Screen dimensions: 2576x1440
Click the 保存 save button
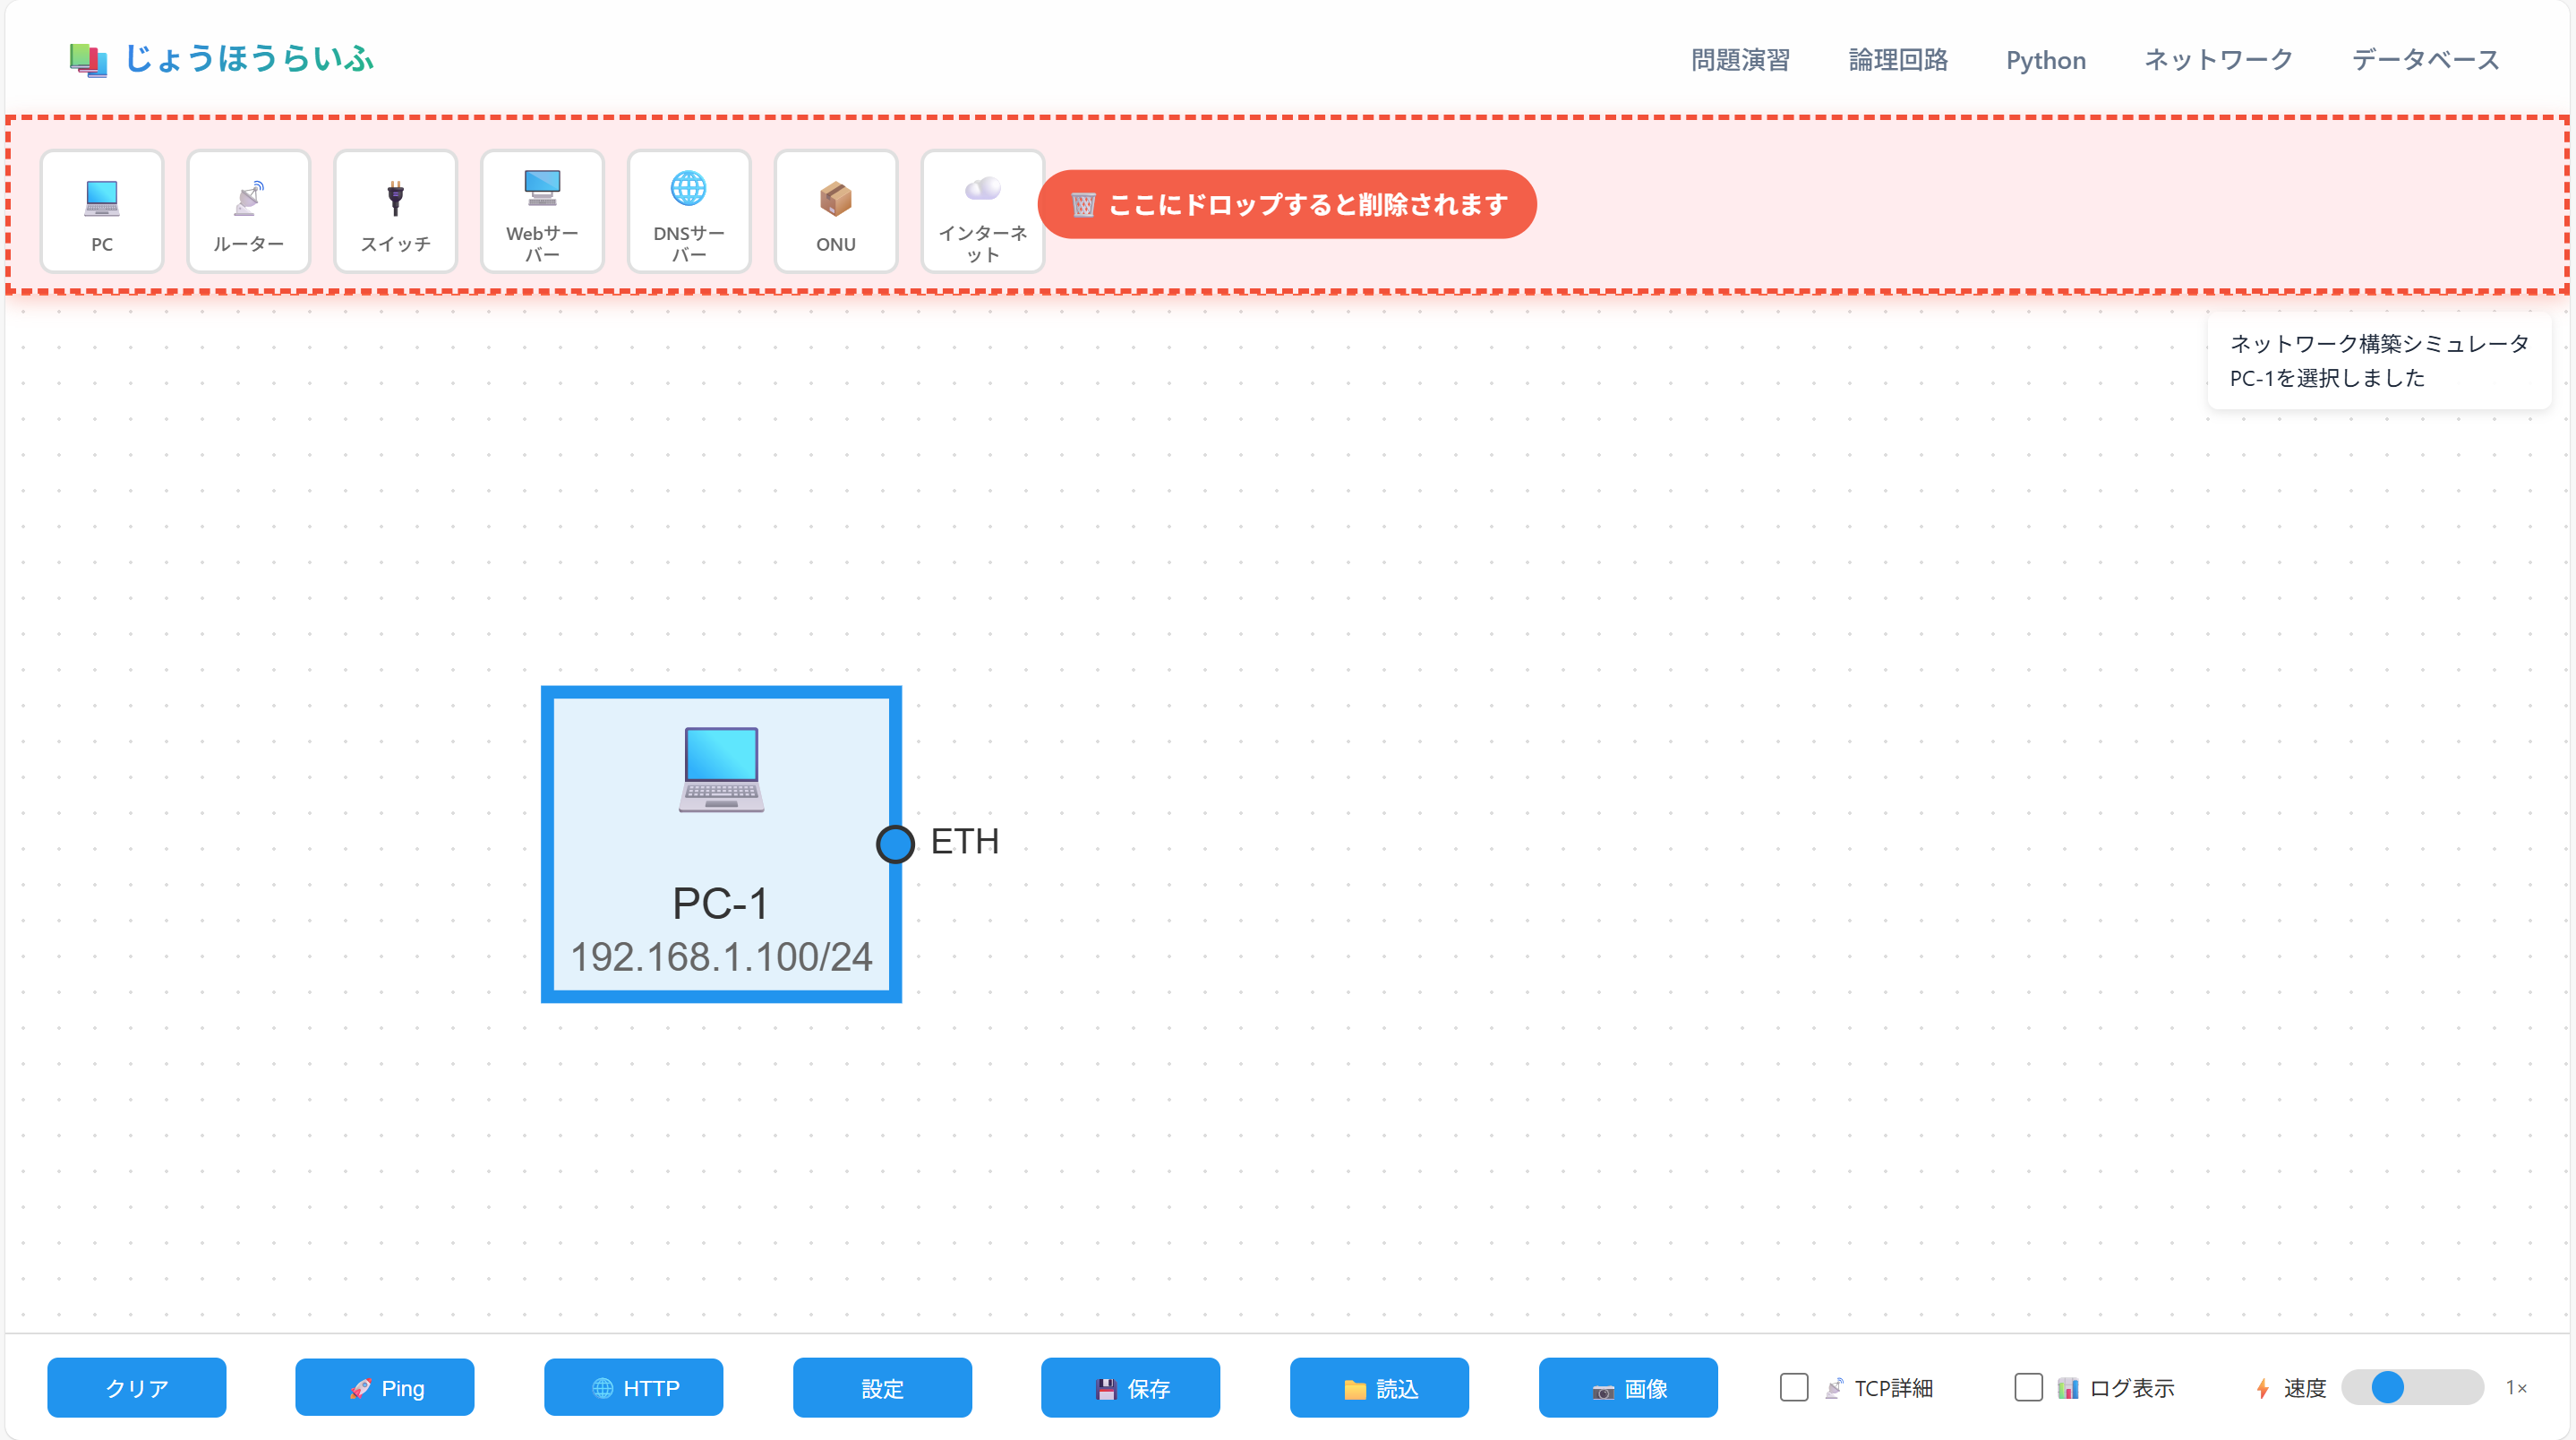1130,1387
